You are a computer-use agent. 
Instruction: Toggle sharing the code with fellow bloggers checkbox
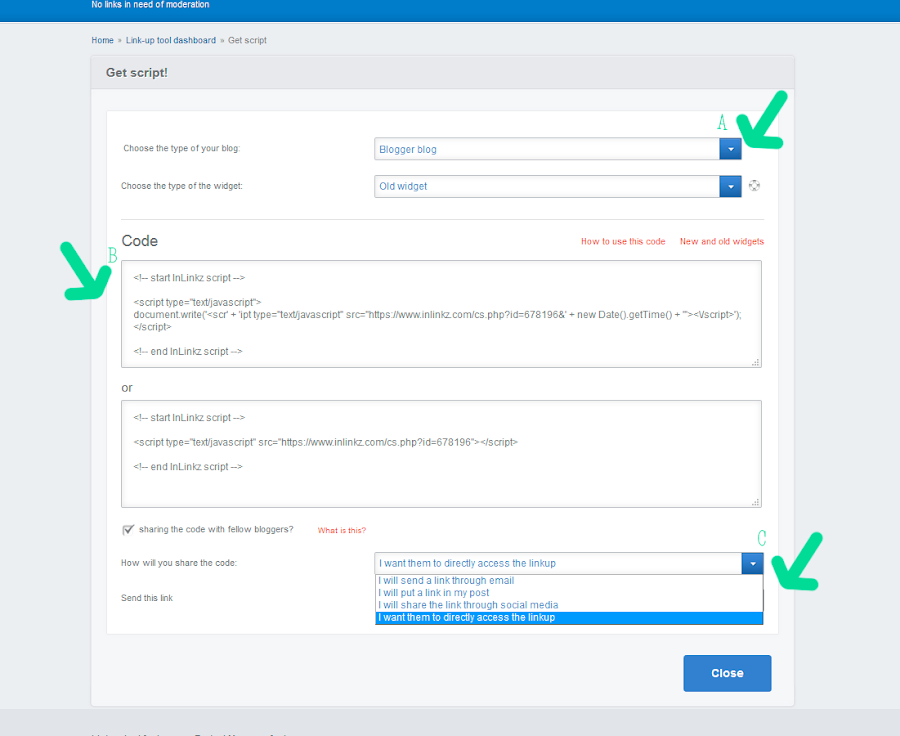coord(128,529)
